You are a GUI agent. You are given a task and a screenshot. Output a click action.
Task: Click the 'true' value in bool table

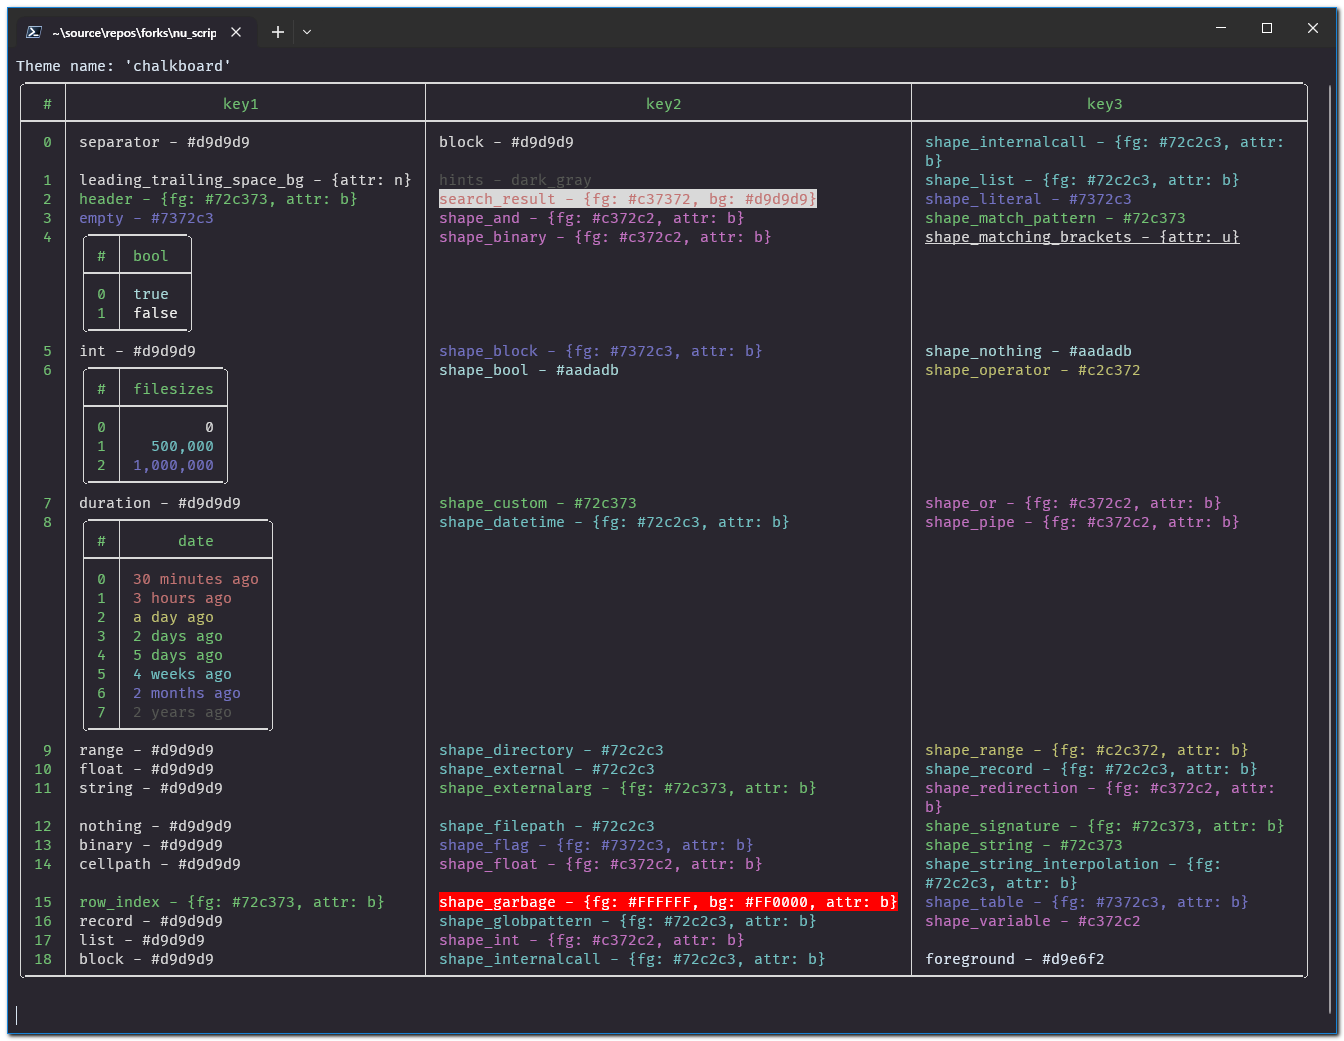(x=151, y=294)
